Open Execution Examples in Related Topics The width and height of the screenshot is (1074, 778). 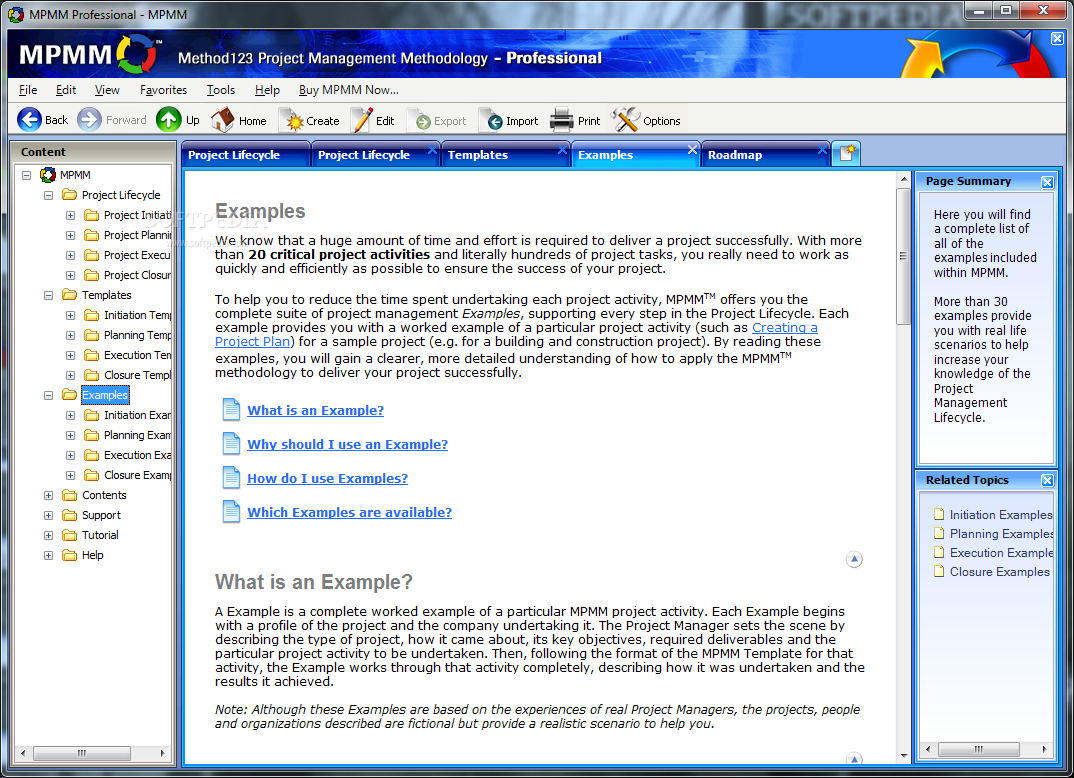[1001, 553]
